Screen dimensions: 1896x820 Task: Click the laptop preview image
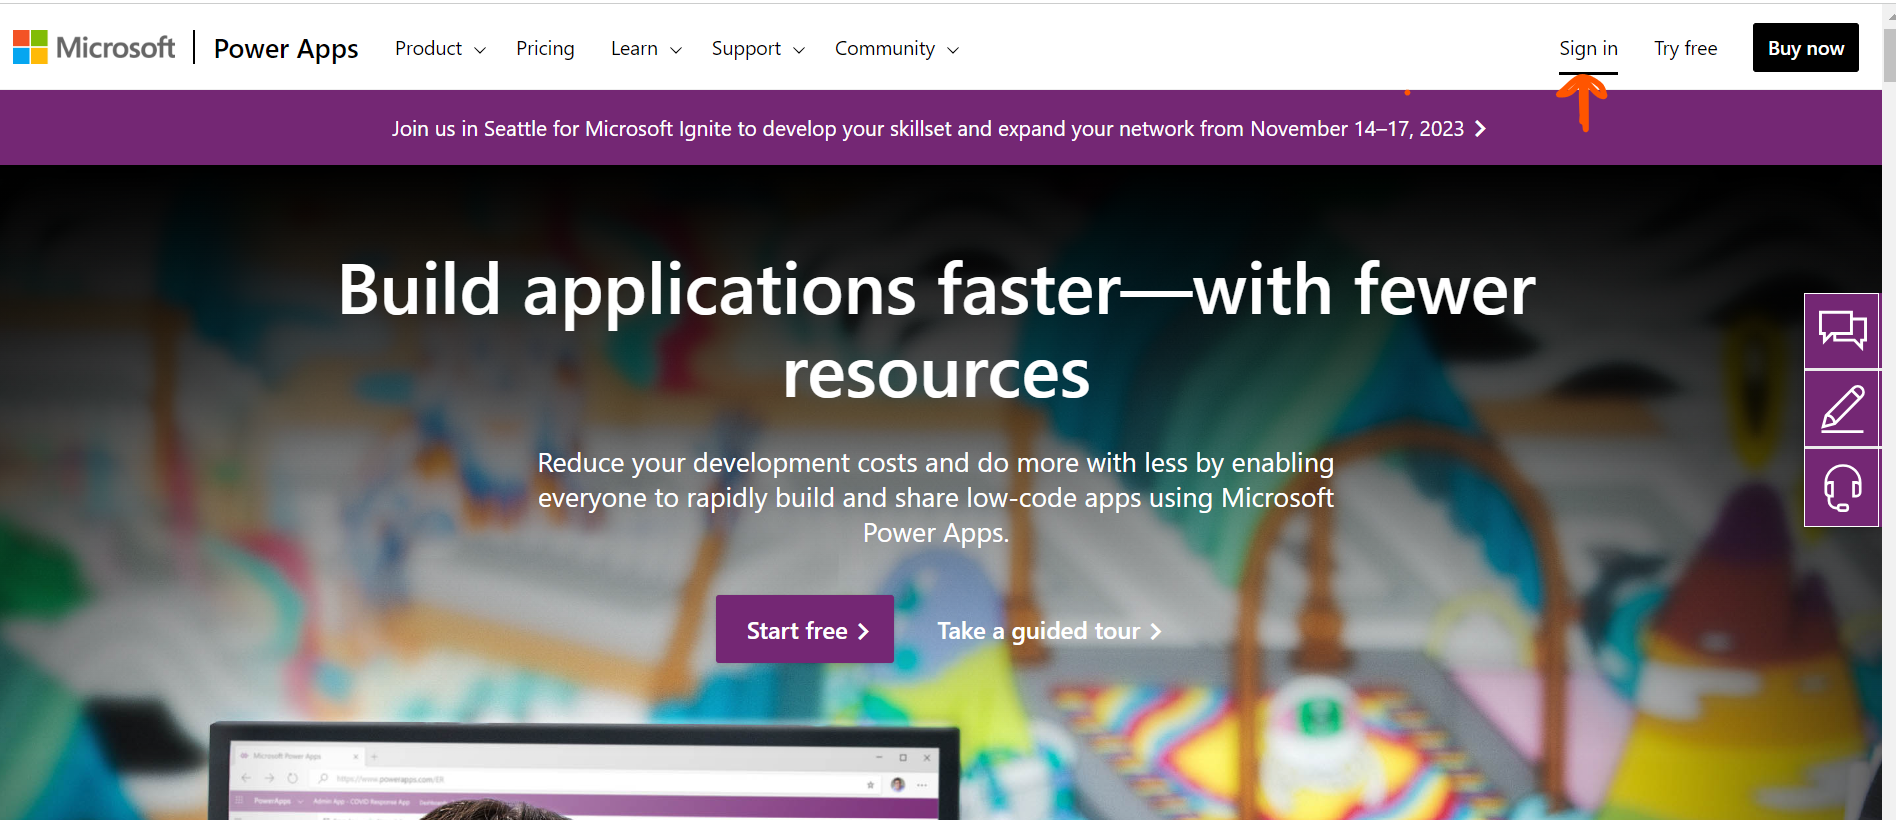pyautogui.click(x=584, y=772)
